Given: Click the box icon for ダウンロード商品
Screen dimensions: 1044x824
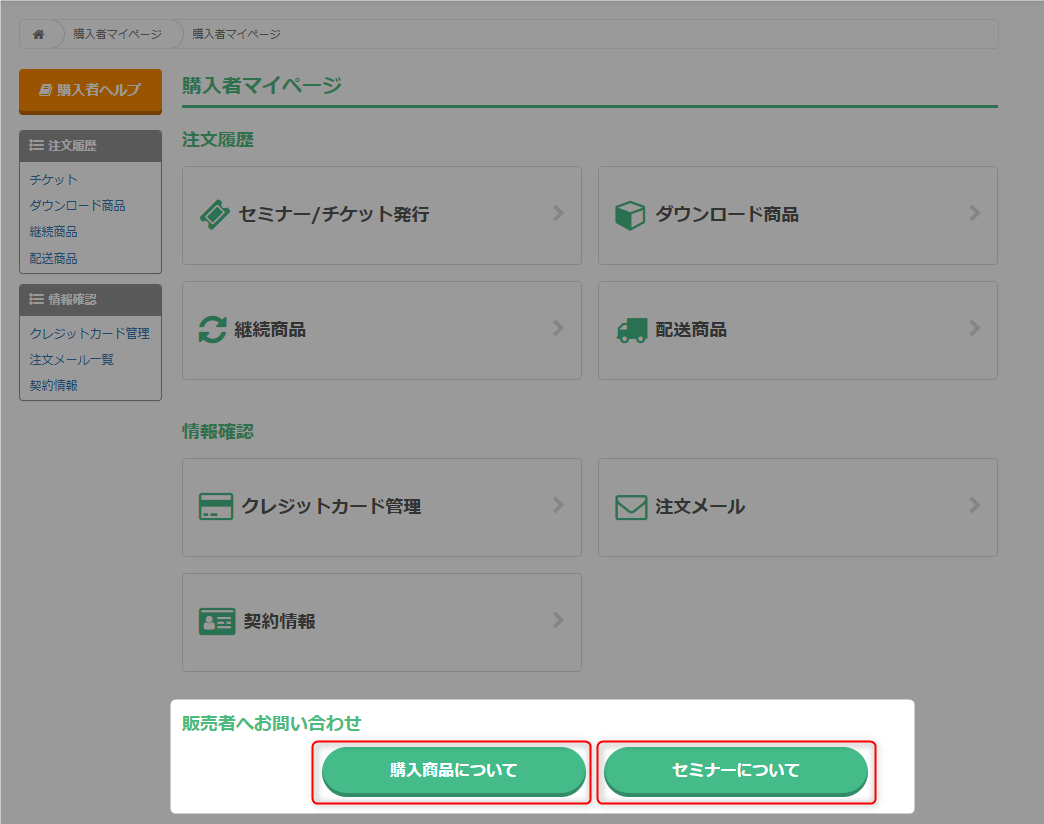Looking at the screenshot, I should pos(630,215).
